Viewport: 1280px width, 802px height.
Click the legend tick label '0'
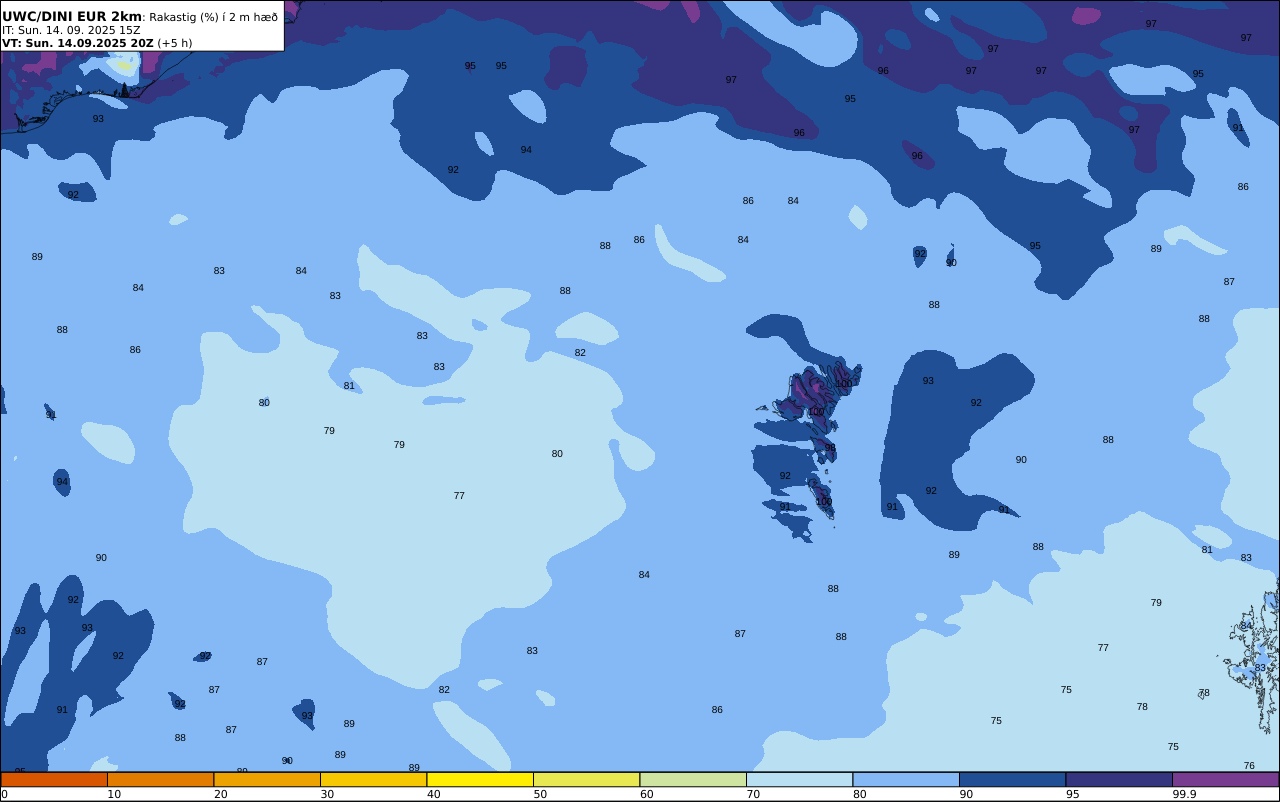pos(4,794)
